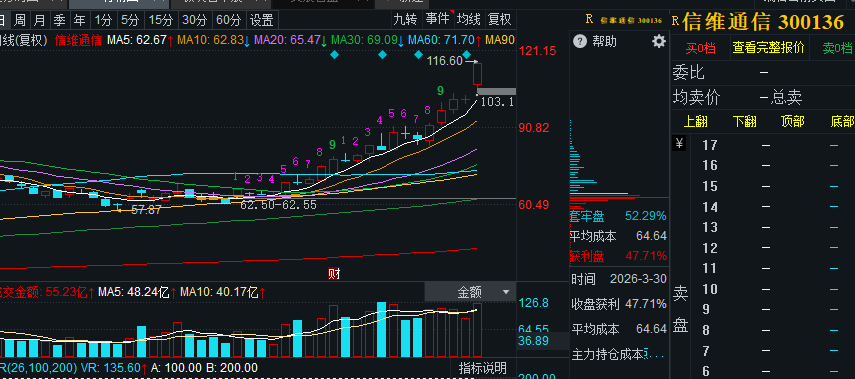Select the 60分 chart tab
The width and height of the screenshot is (855, 379).
[x=228, y=21]
